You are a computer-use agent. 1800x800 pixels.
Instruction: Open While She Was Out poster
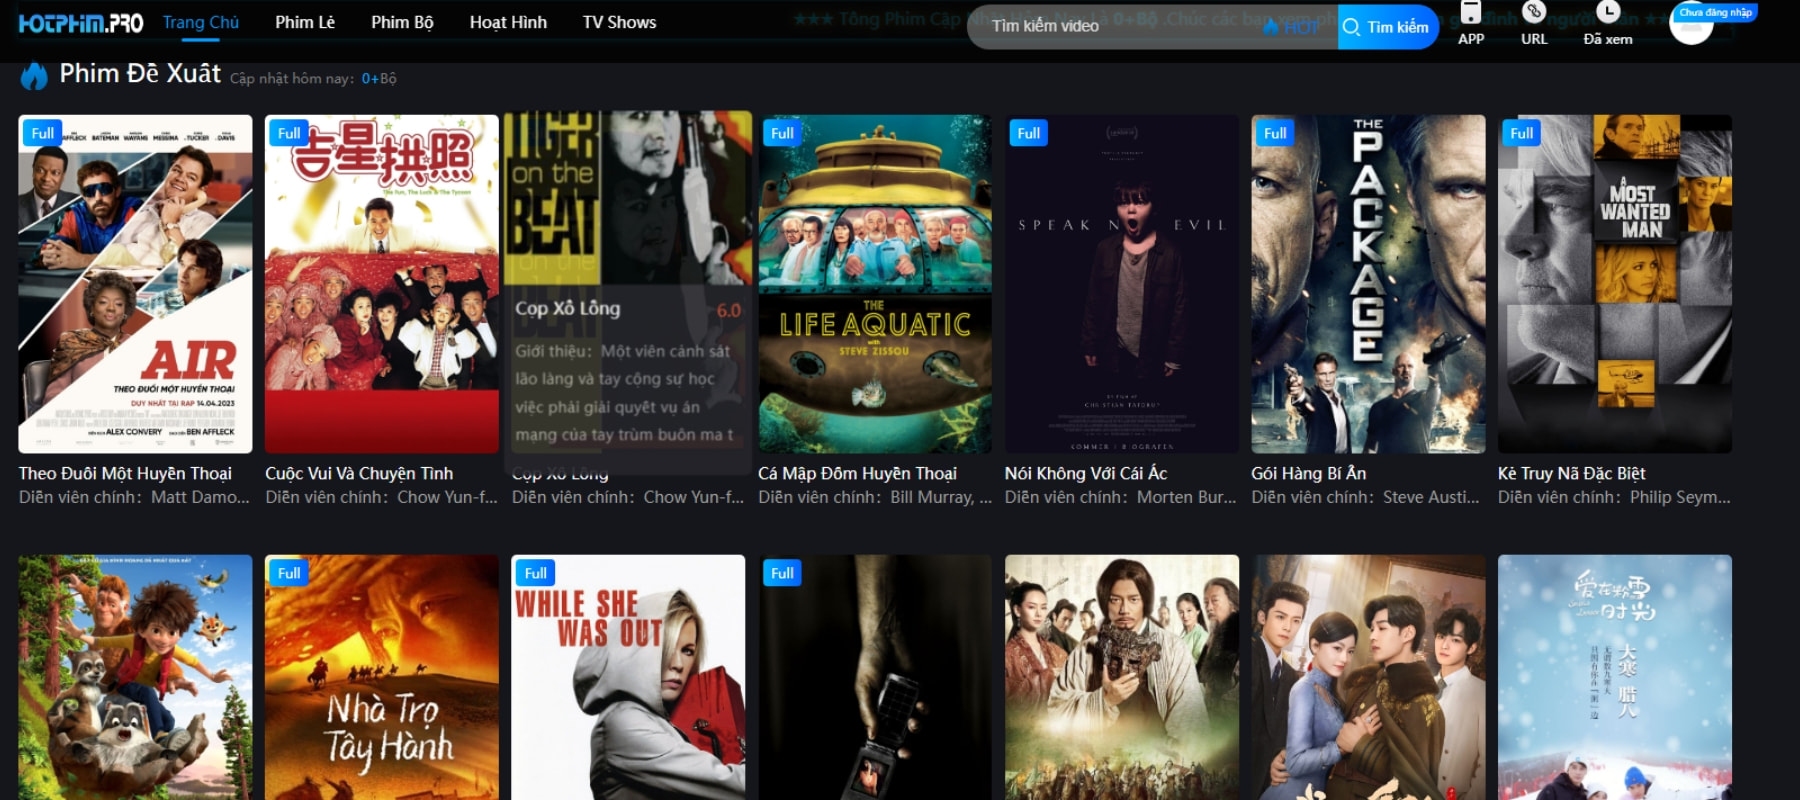[x=628, y=677]
